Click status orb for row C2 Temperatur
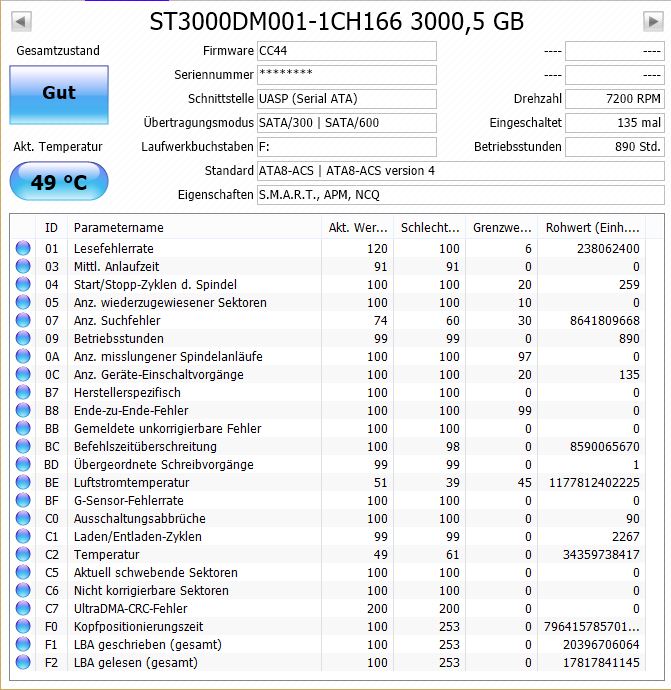The height and width of the screenshot is (690, 671). pos(23,554)
